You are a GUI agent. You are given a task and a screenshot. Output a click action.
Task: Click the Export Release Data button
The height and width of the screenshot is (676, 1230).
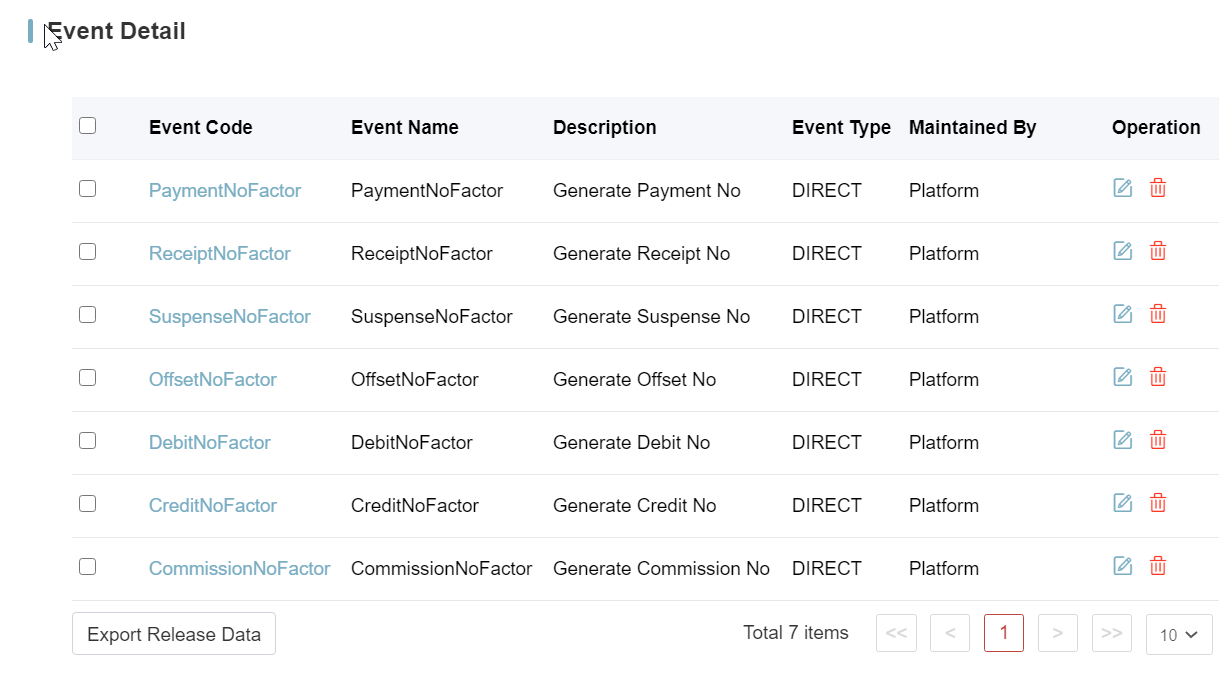(174, 634)
